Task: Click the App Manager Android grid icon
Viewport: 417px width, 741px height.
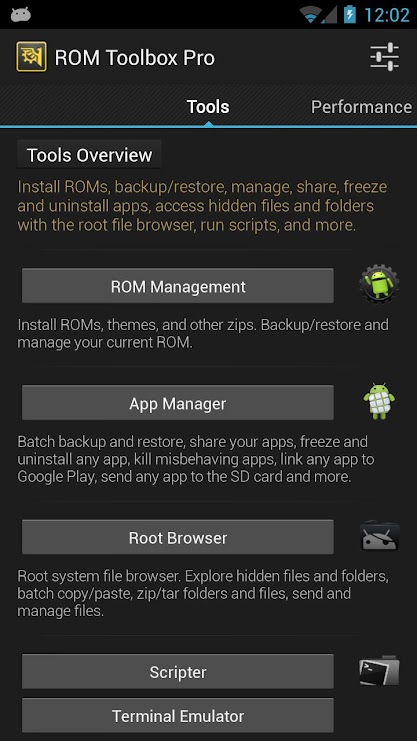Action: coord(379,401)
